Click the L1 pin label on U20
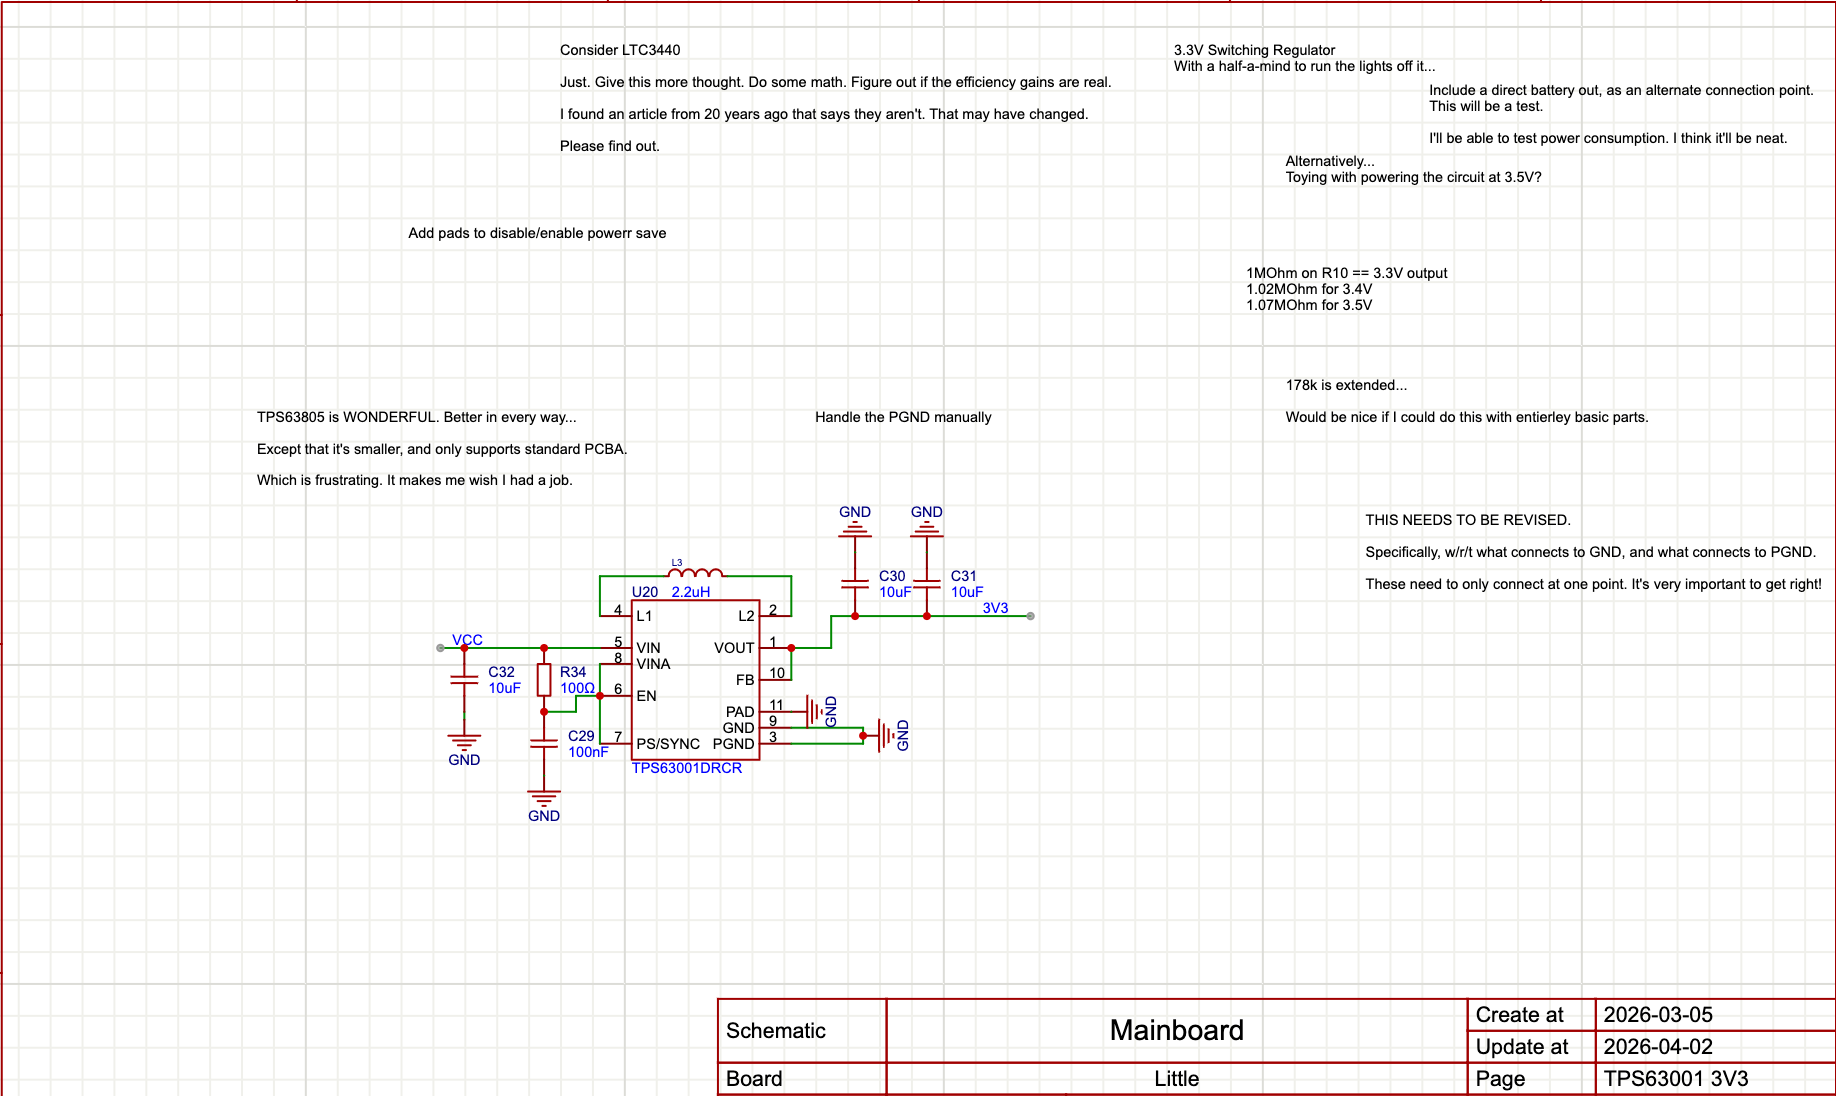1836x1096 pixels. 644,616
